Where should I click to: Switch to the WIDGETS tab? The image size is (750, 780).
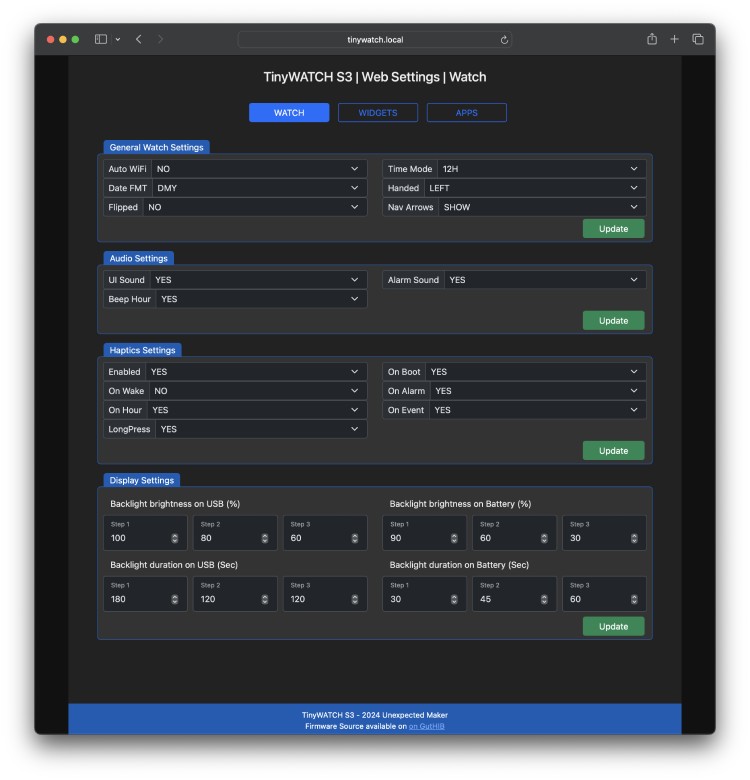click(378, 113)
